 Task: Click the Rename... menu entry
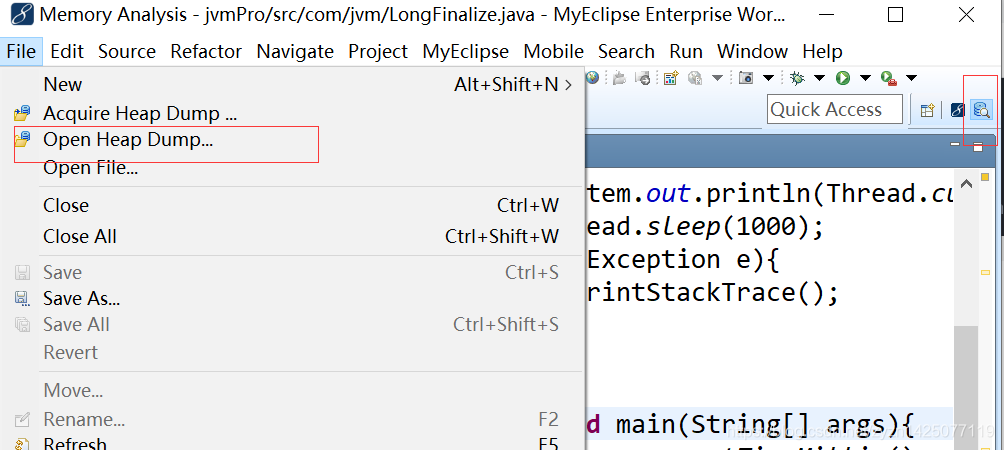click(293, 420)
